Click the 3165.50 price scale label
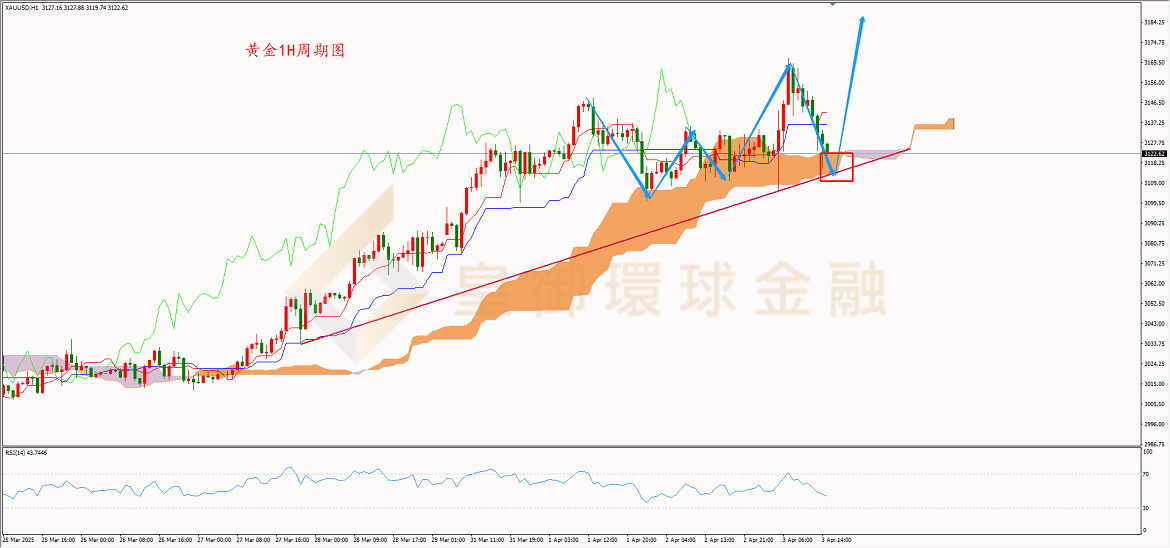The width and height of the screenshot is (1170, 548). click(1154, 63)
